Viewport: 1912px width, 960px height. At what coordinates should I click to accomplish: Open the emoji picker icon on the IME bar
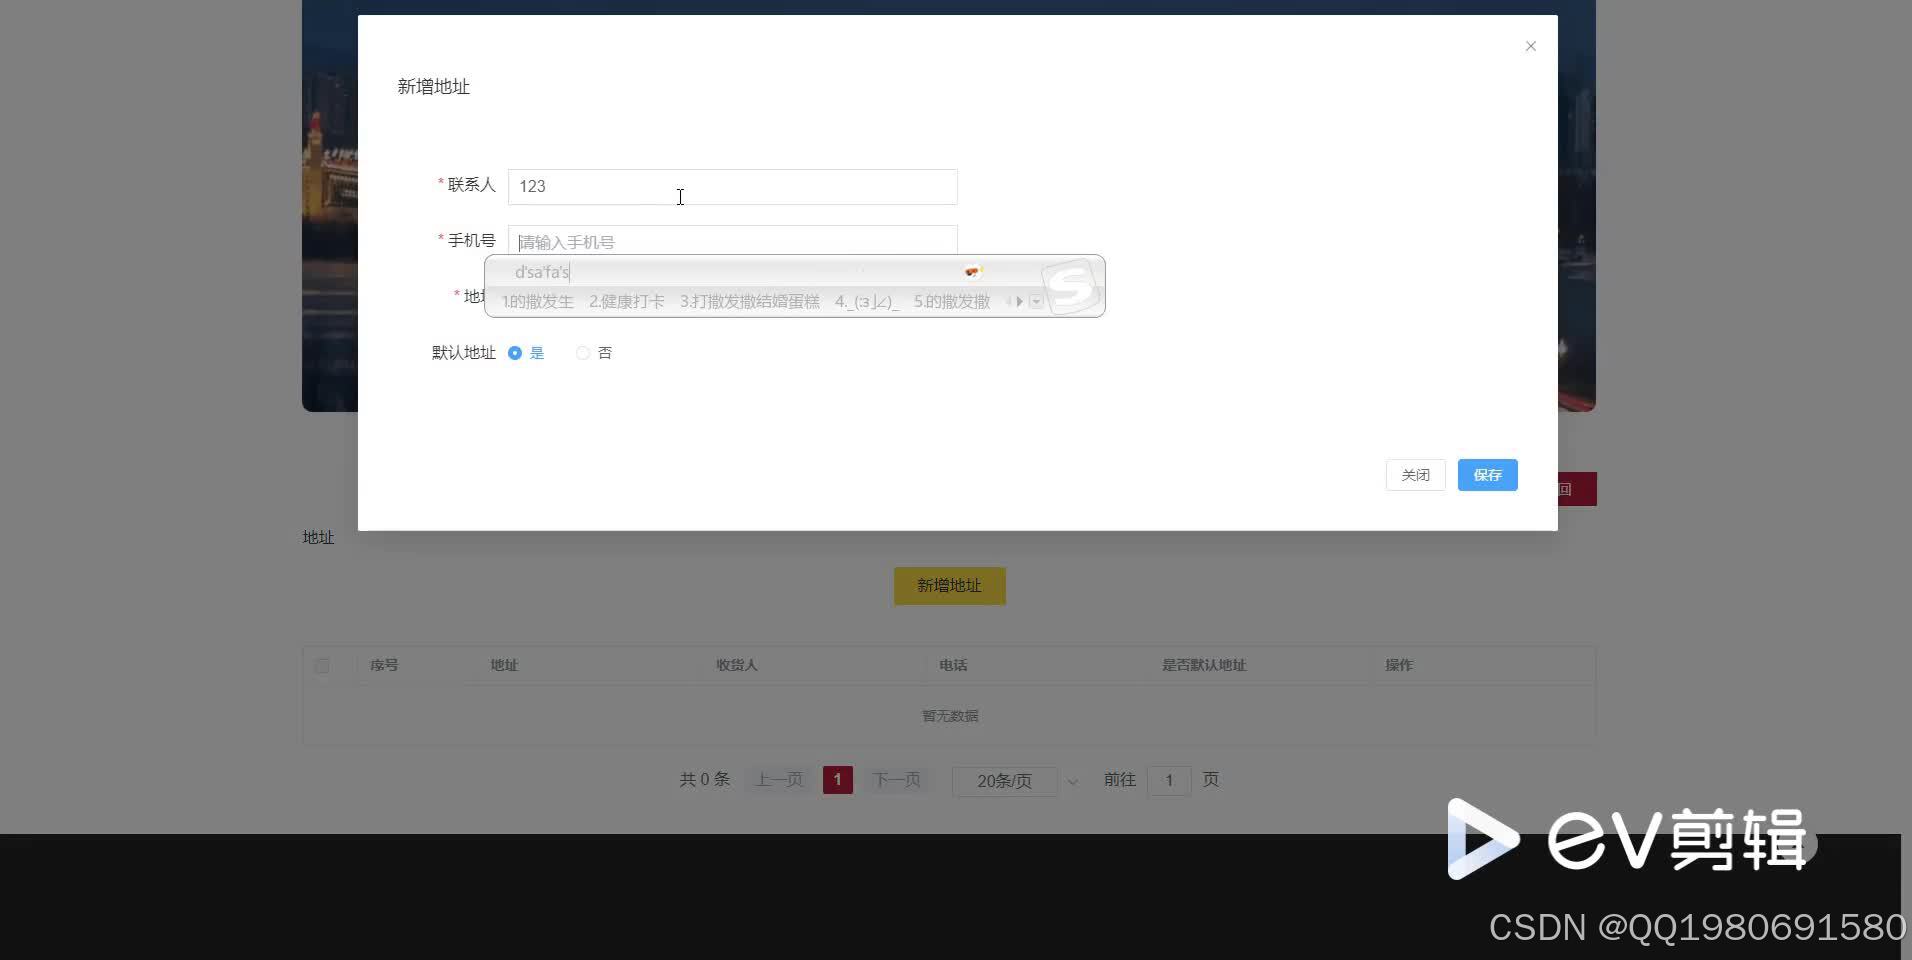pos(972,270)
